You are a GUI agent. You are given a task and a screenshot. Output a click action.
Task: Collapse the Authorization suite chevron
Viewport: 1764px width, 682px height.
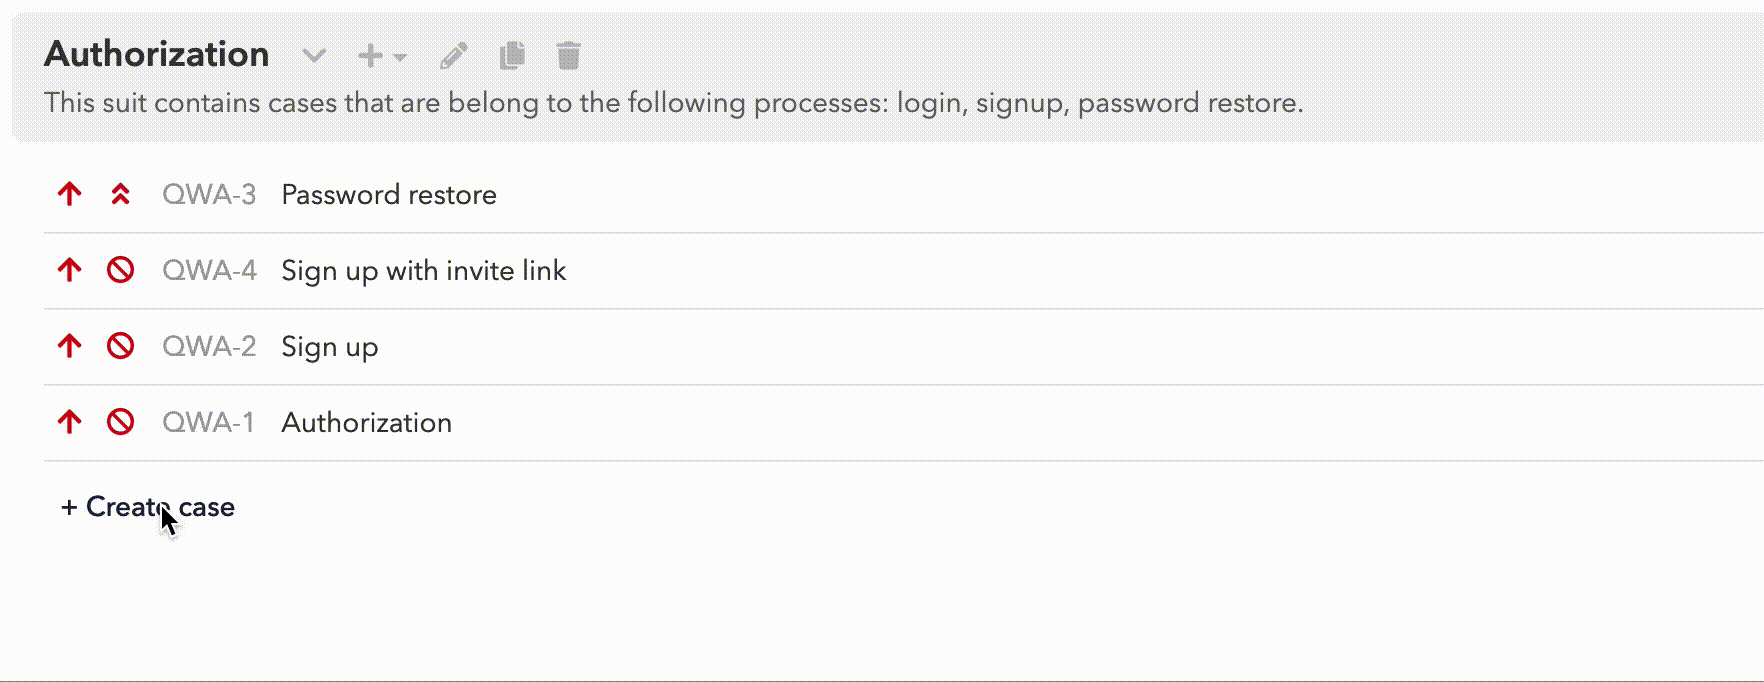[x=314, y=56]
